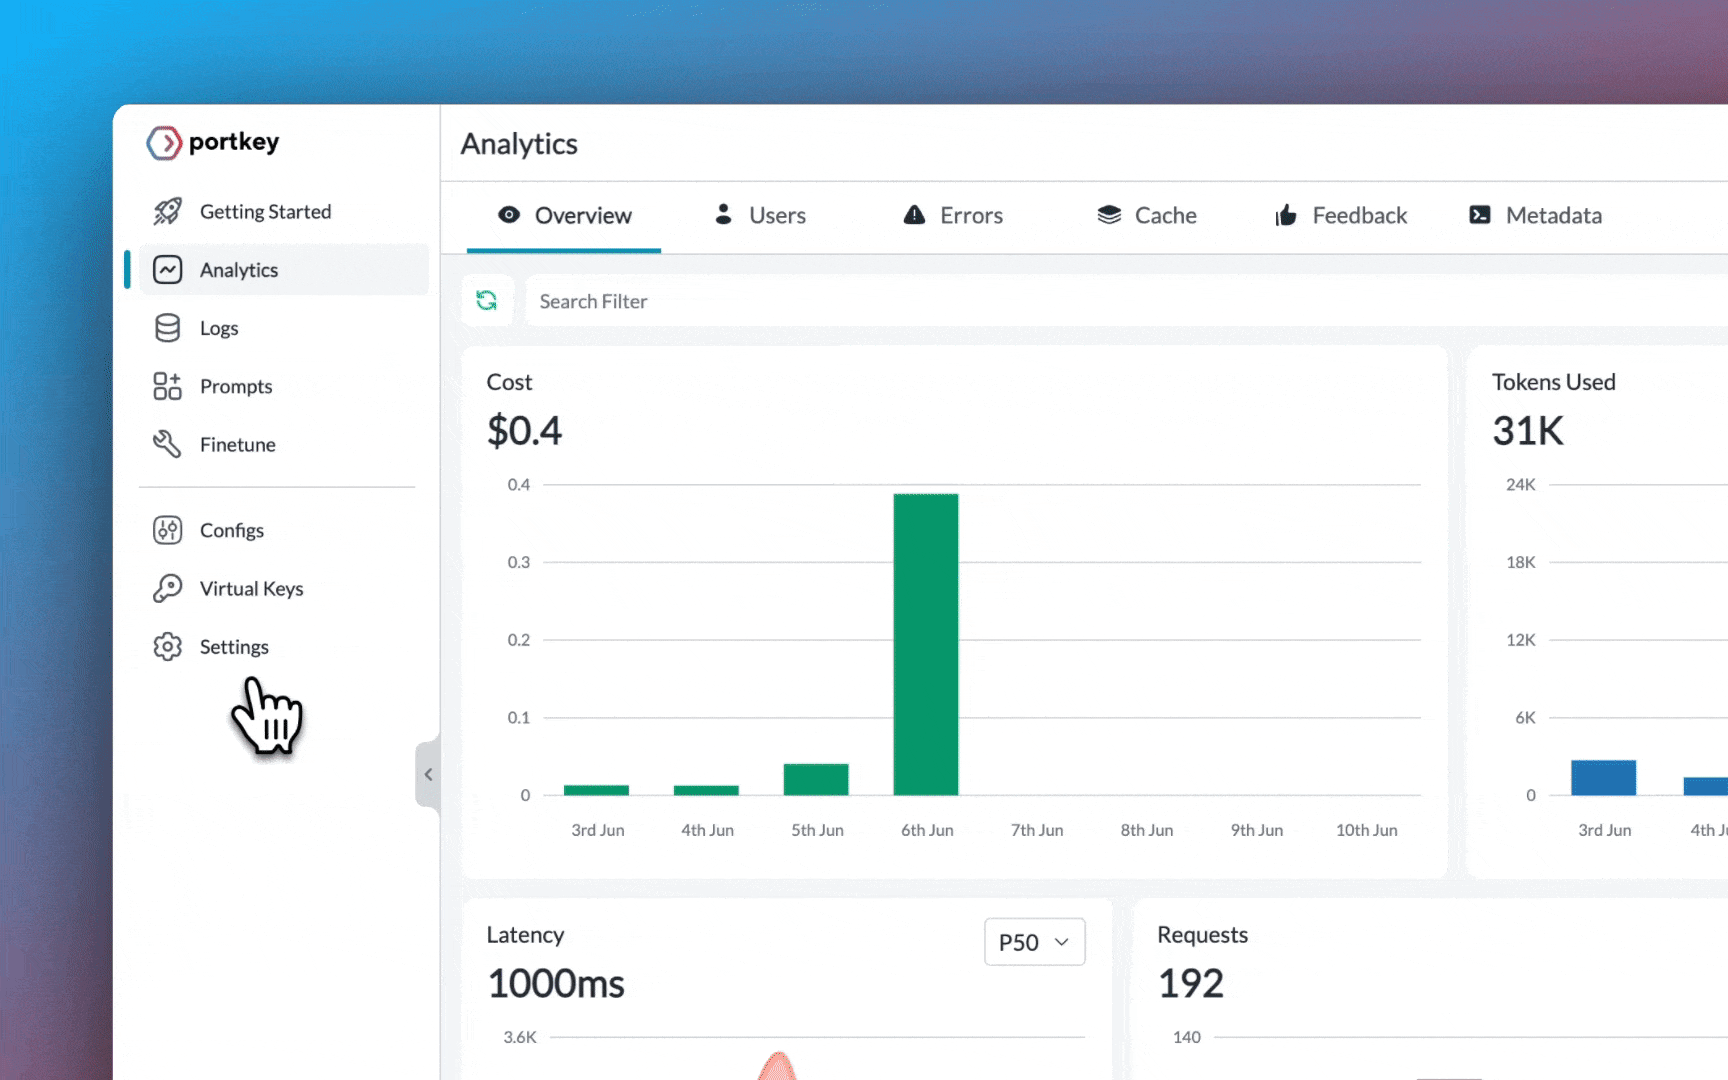This screenshot has width=1728, height=1080.
Task: Click the Virtual Keys key icon
Action: point(167,588)
